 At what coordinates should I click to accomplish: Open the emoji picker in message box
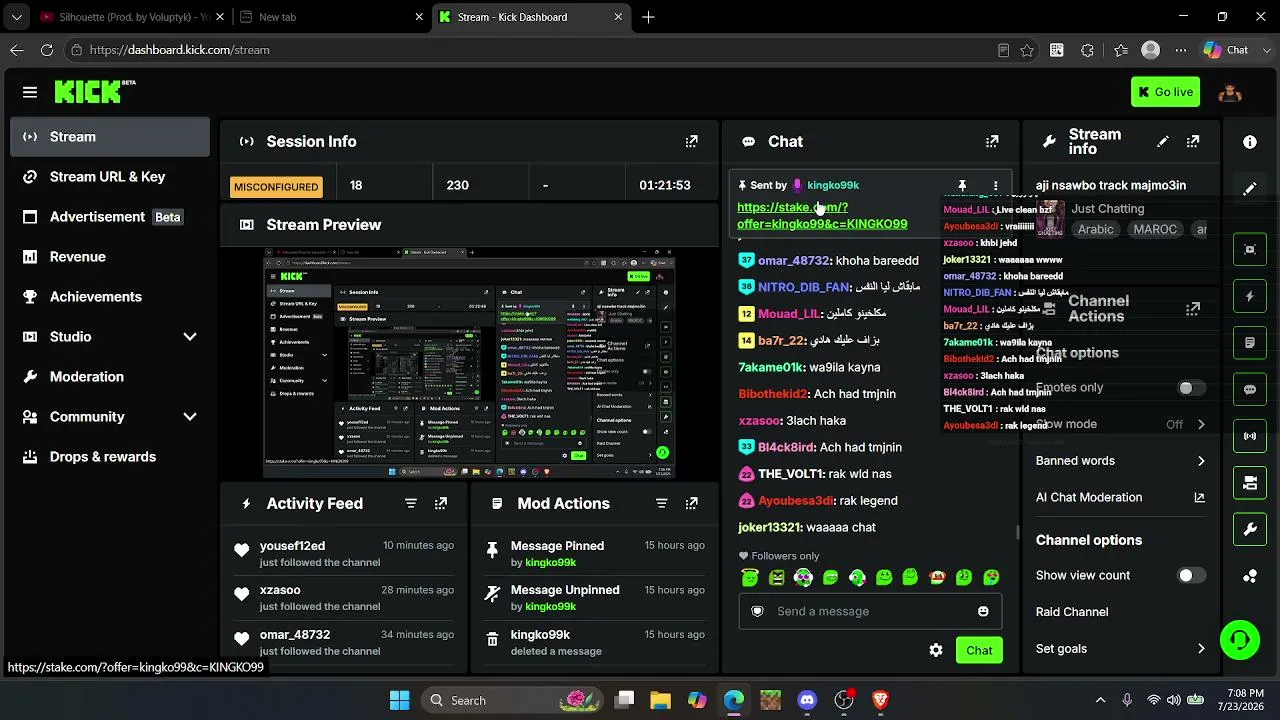983,611
